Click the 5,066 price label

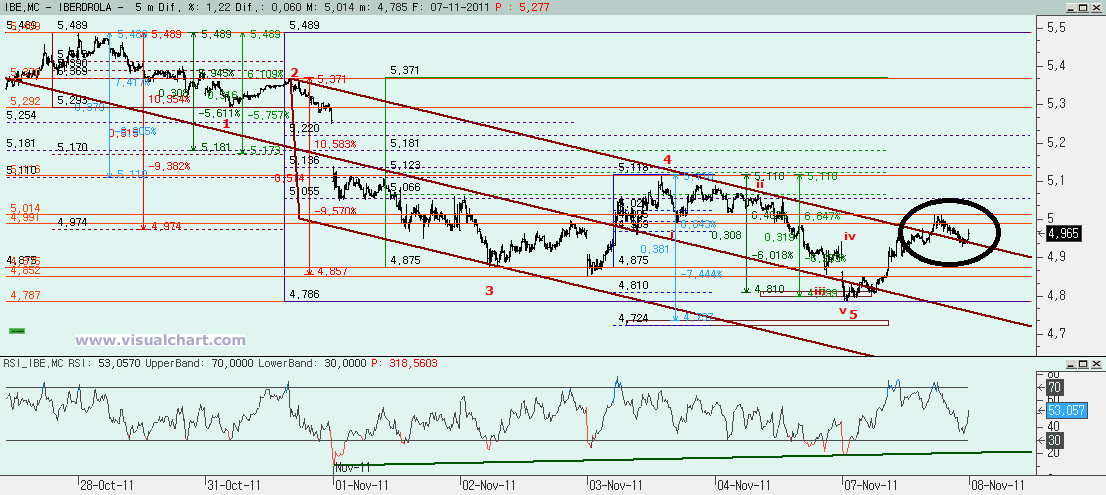coord(404,187)
